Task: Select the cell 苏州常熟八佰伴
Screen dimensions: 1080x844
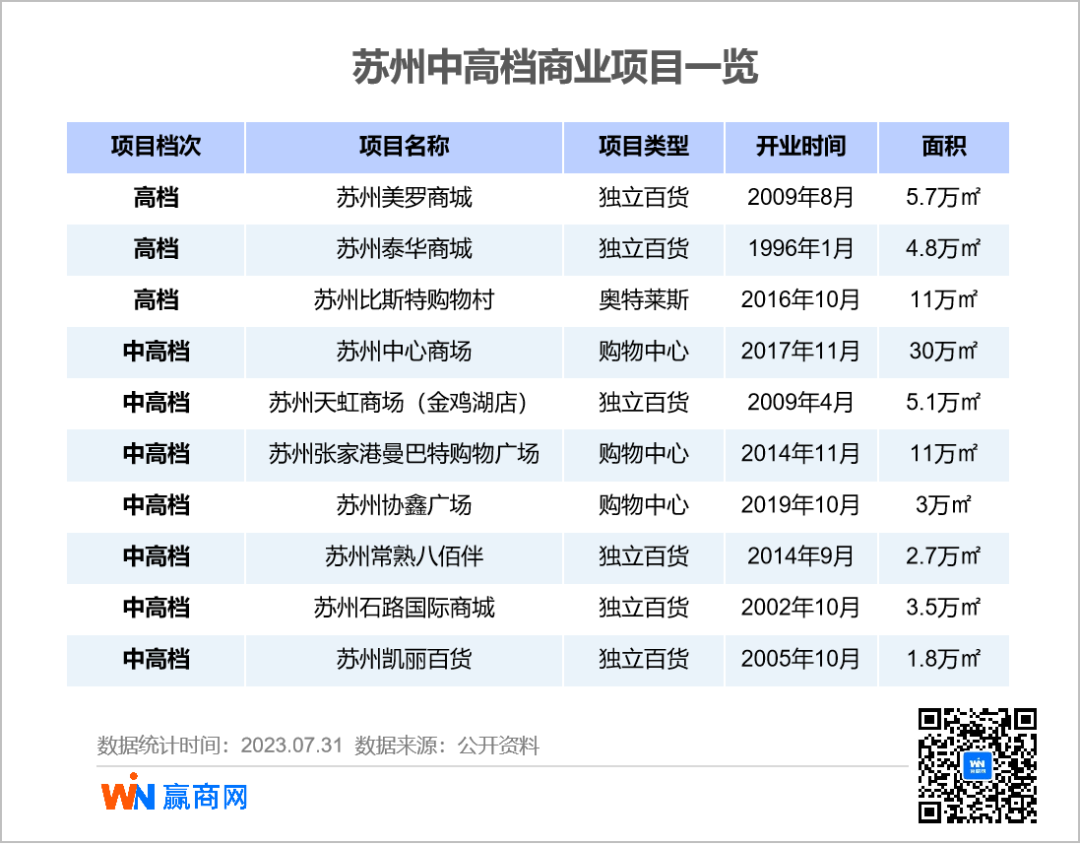Action: click(x=404, y=556)
